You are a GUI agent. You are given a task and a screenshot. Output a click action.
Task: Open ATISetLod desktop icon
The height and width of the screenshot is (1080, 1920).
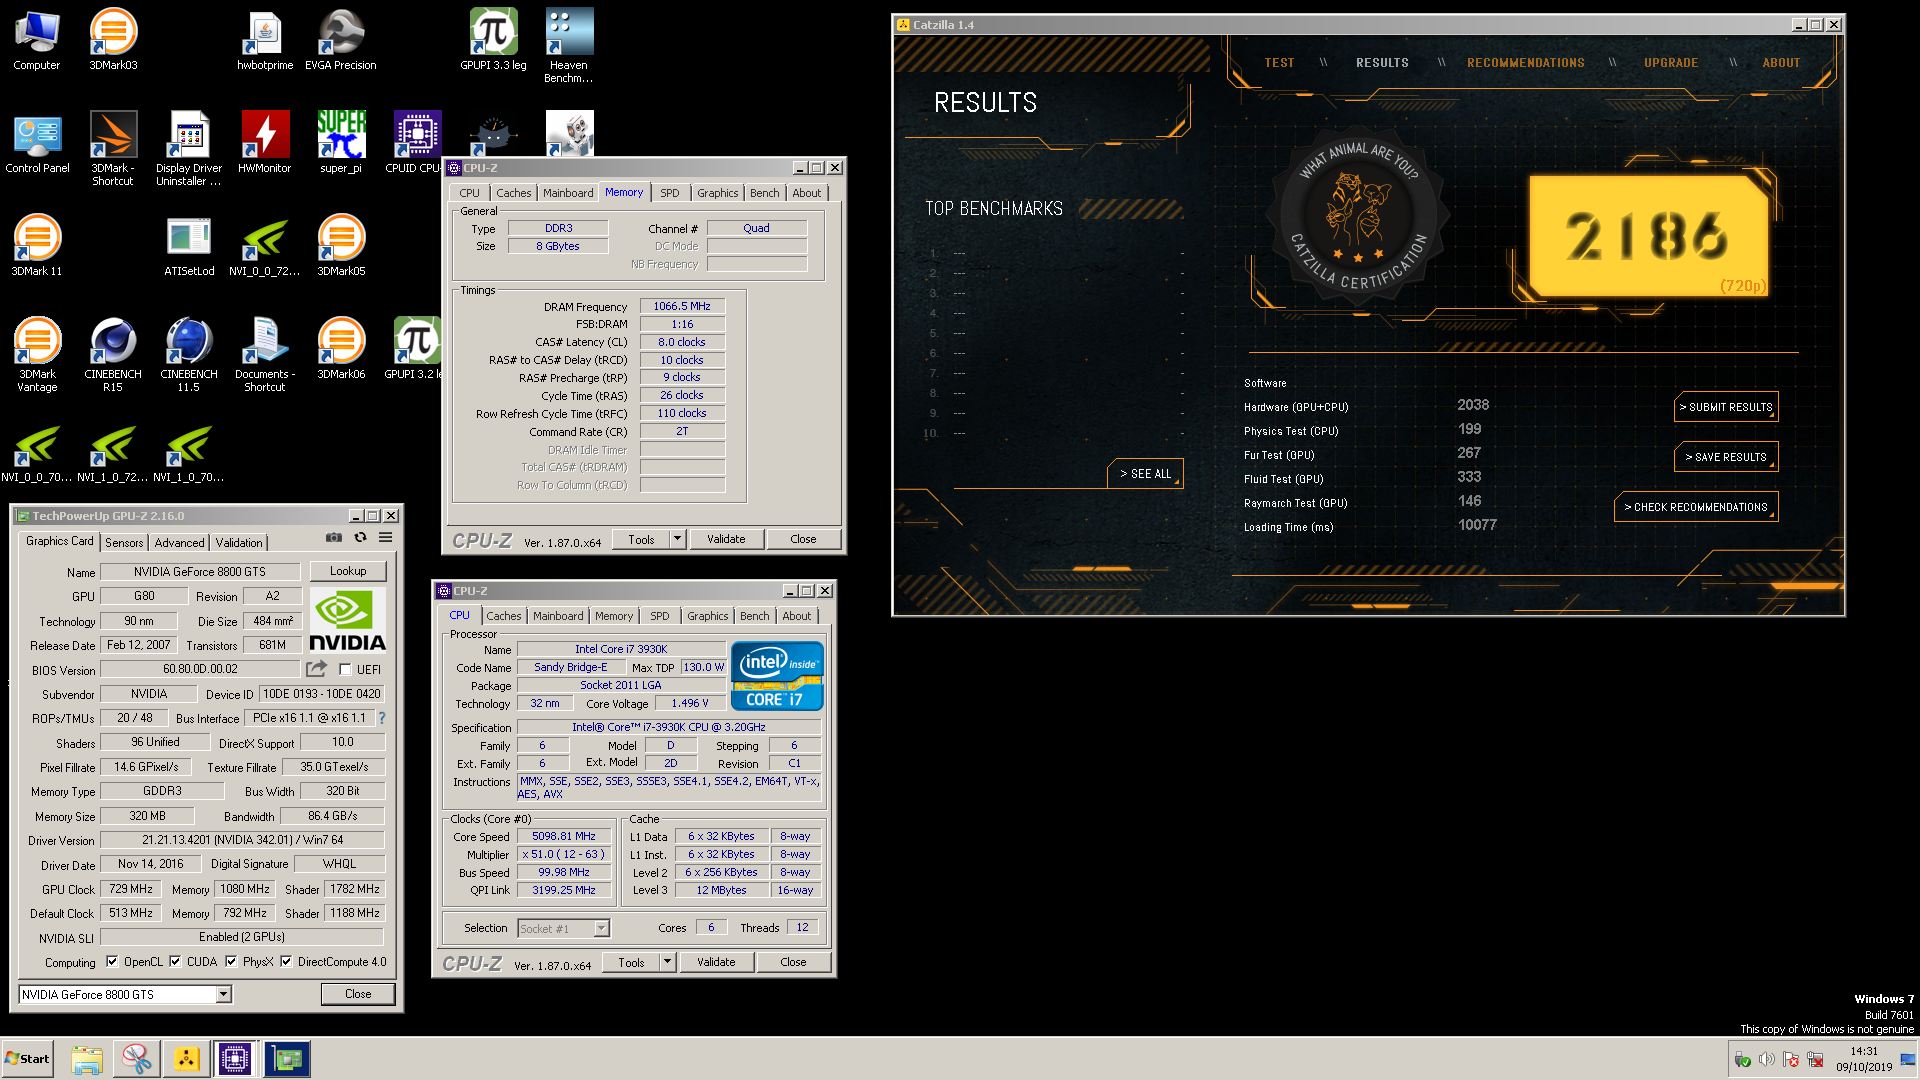coord(189,246)
